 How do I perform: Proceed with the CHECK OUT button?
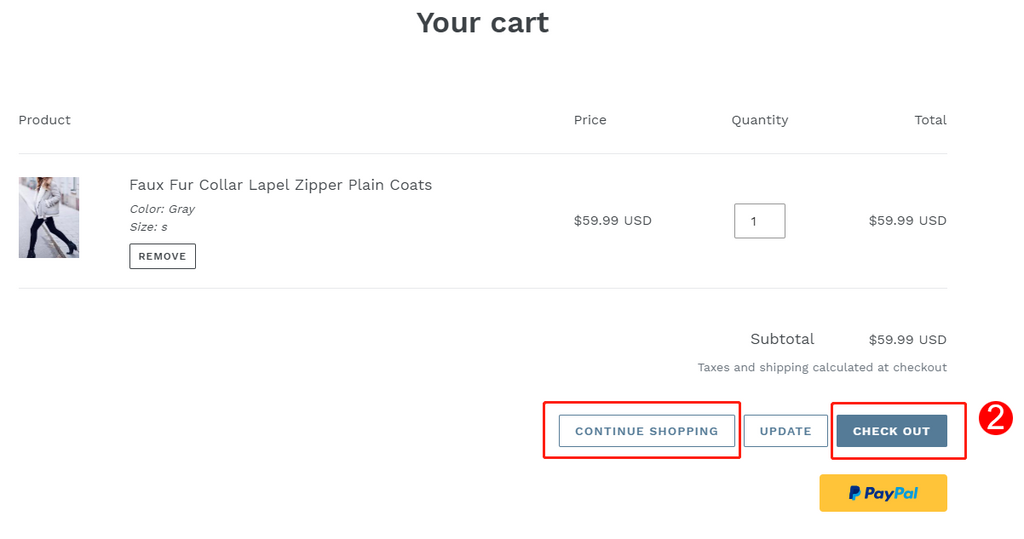tap(891, 431)
